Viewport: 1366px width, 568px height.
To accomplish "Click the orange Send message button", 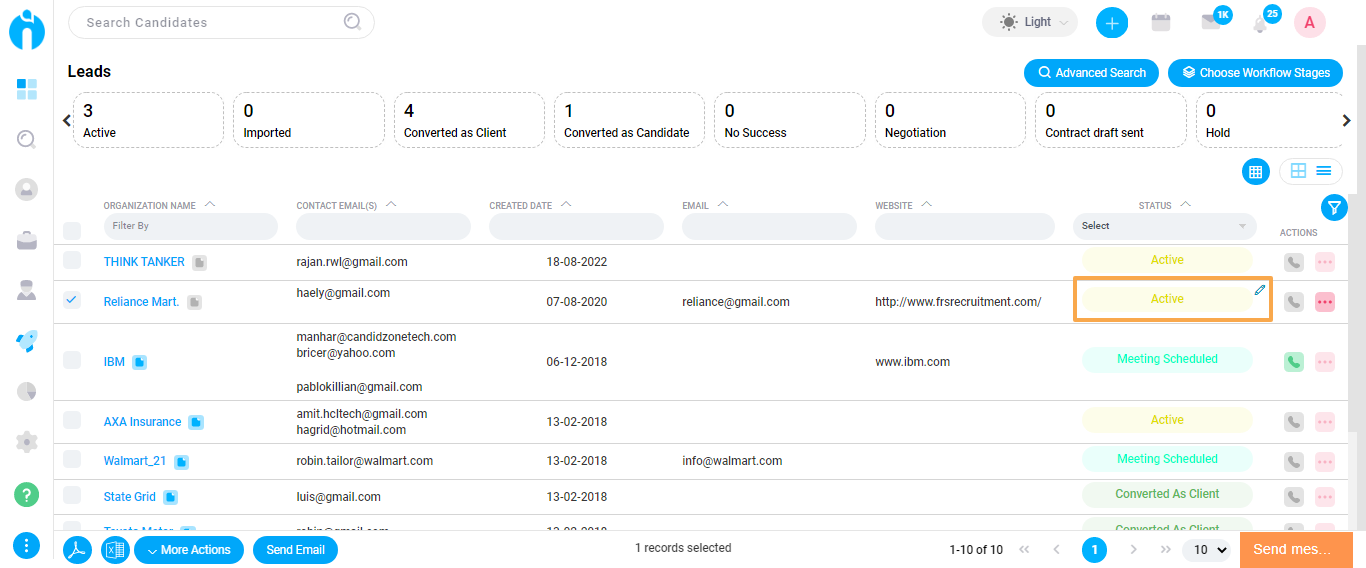I will [1296, 550].
